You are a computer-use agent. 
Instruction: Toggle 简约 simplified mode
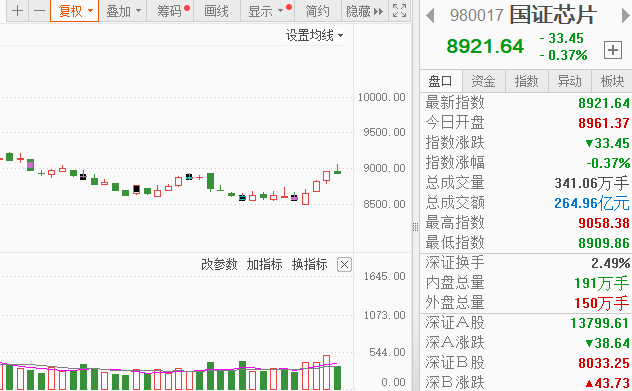point(318,11)
